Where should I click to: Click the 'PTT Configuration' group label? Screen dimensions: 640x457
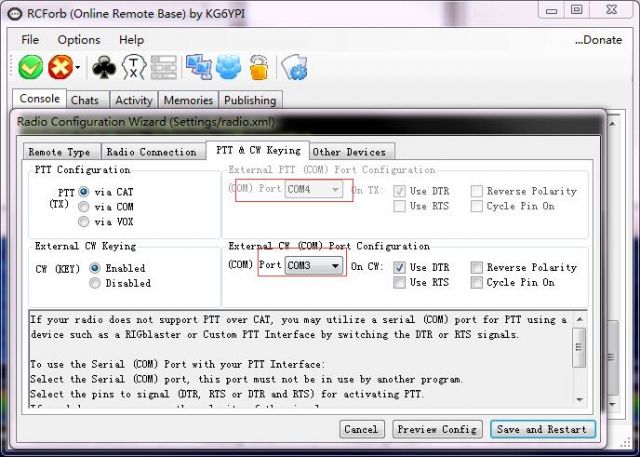[82, 170]
